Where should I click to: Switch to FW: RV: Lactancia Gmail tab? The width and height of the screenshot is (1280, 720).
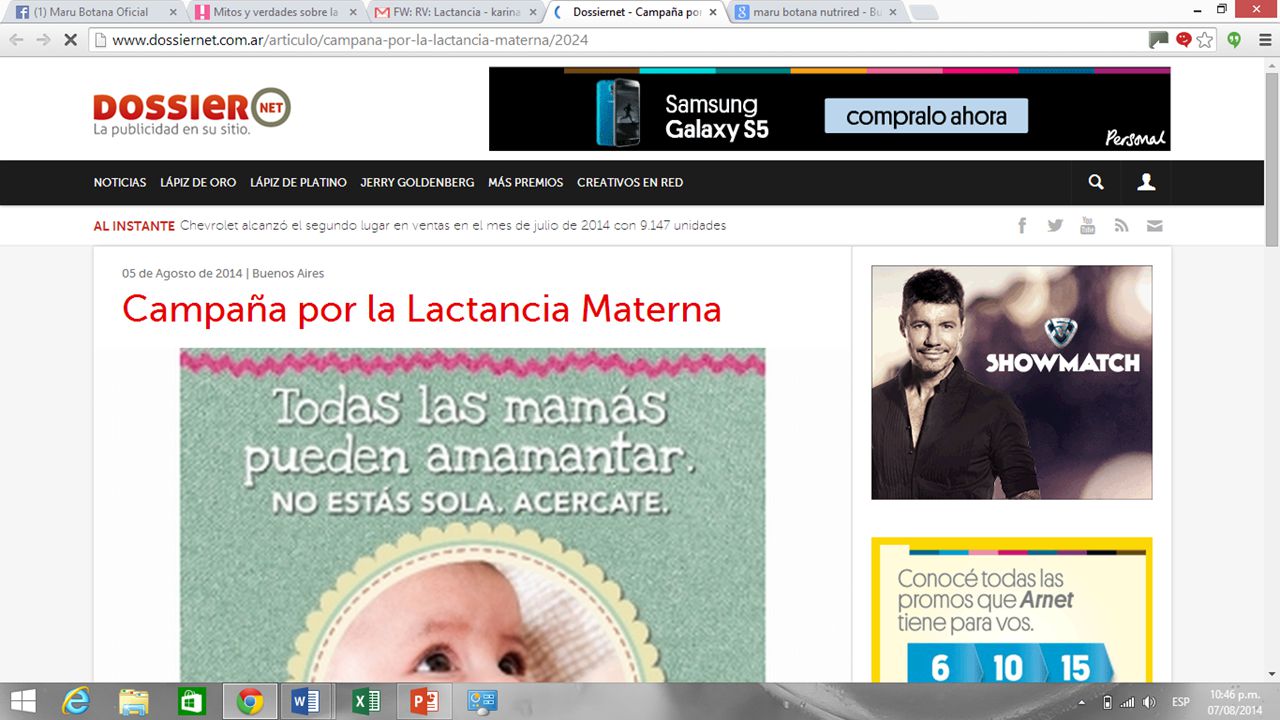[455, 12]
